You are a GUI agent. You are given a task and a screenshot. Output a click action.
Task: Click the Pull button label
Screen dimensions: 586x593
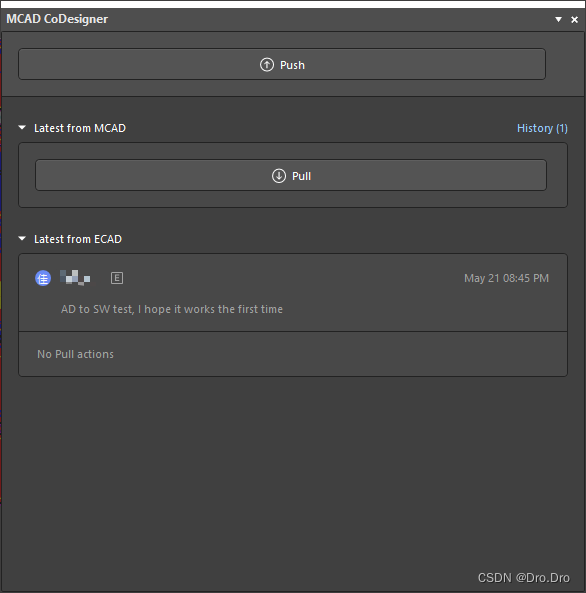[x=301, y=176]
